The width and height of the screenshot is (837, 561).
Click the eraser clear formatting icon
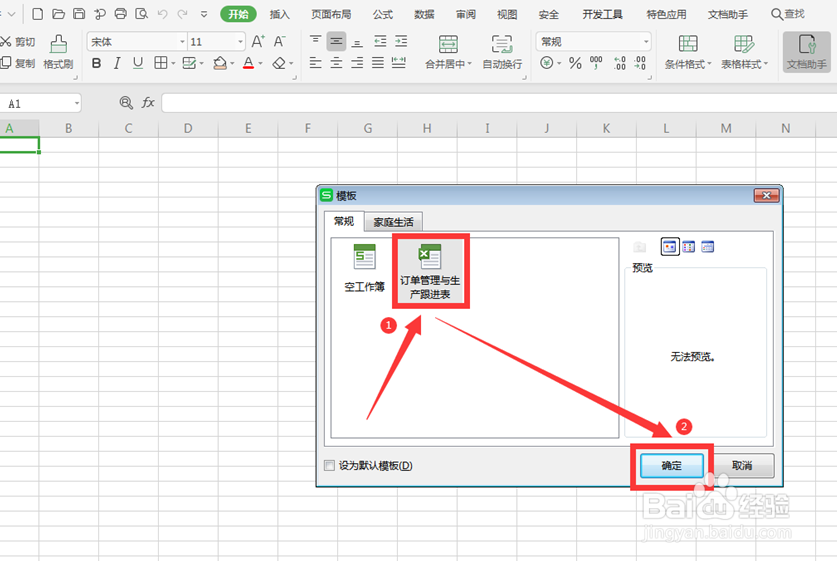[x=279, y=63]
